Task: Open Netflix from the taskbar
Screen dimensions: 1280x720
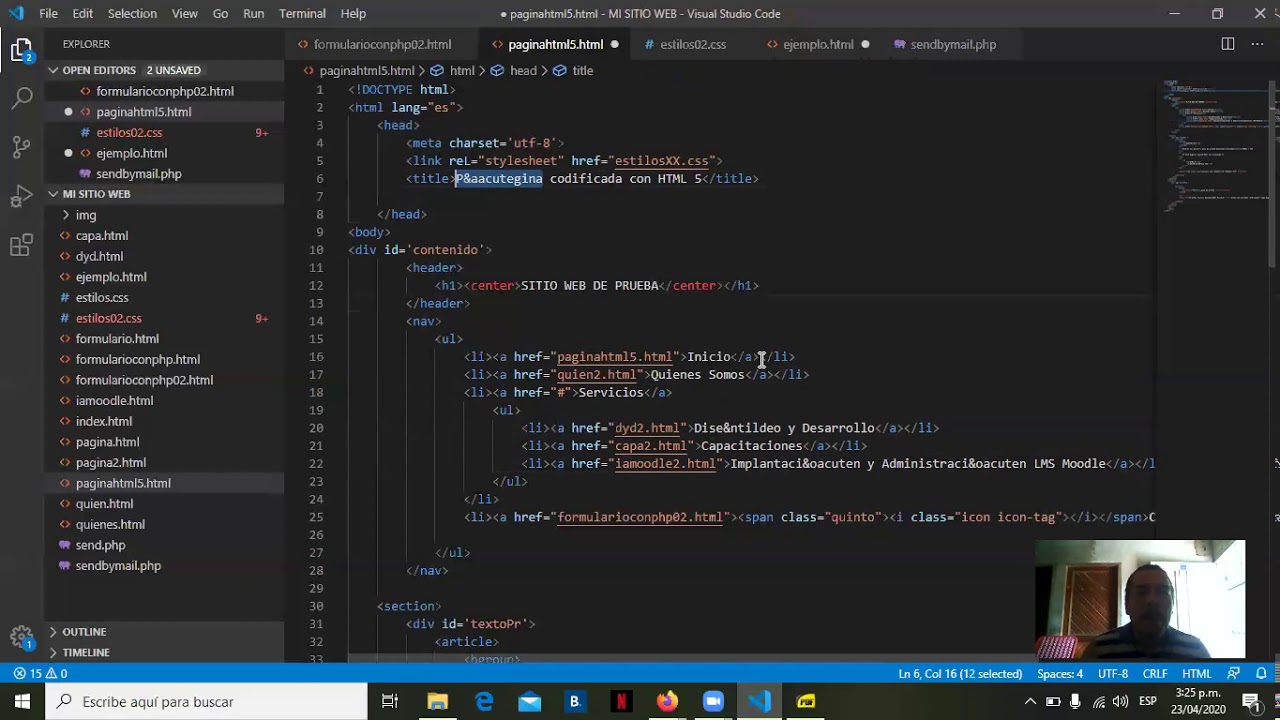Action: [x=621, y=702]
